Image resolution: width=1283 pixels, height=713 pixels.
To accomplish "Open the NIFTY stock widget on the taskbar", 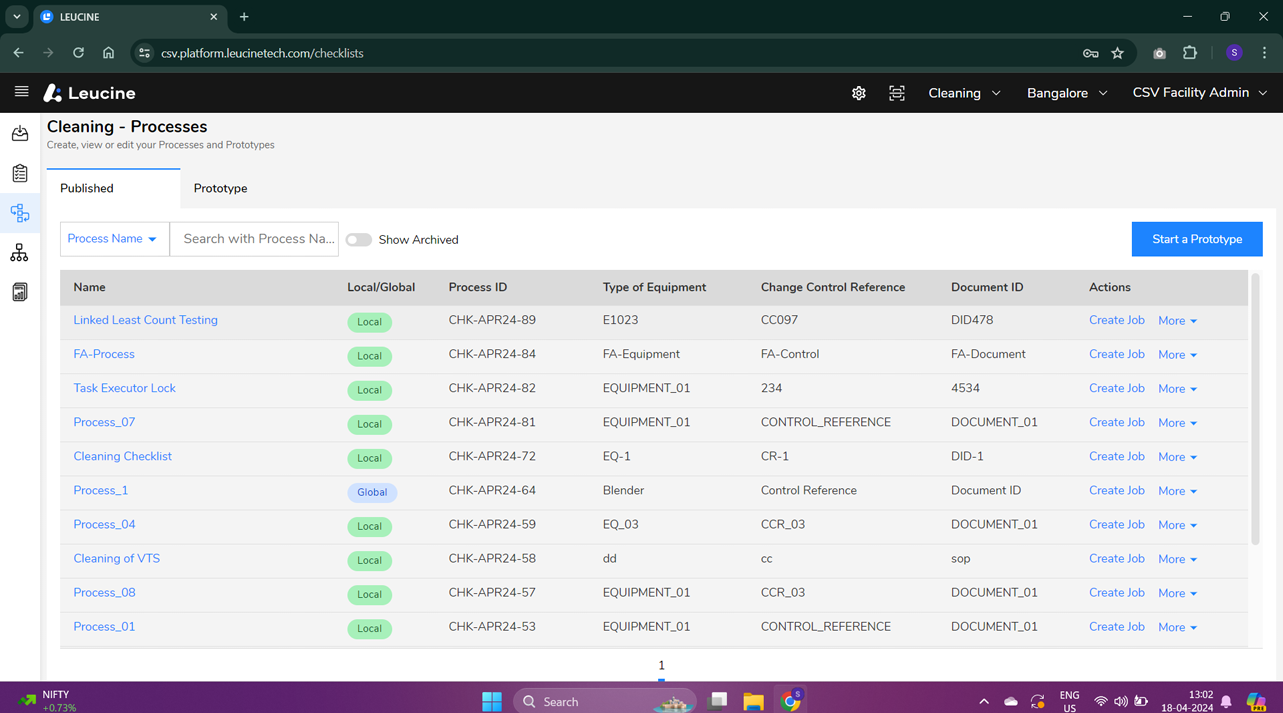I will (49, 701).
